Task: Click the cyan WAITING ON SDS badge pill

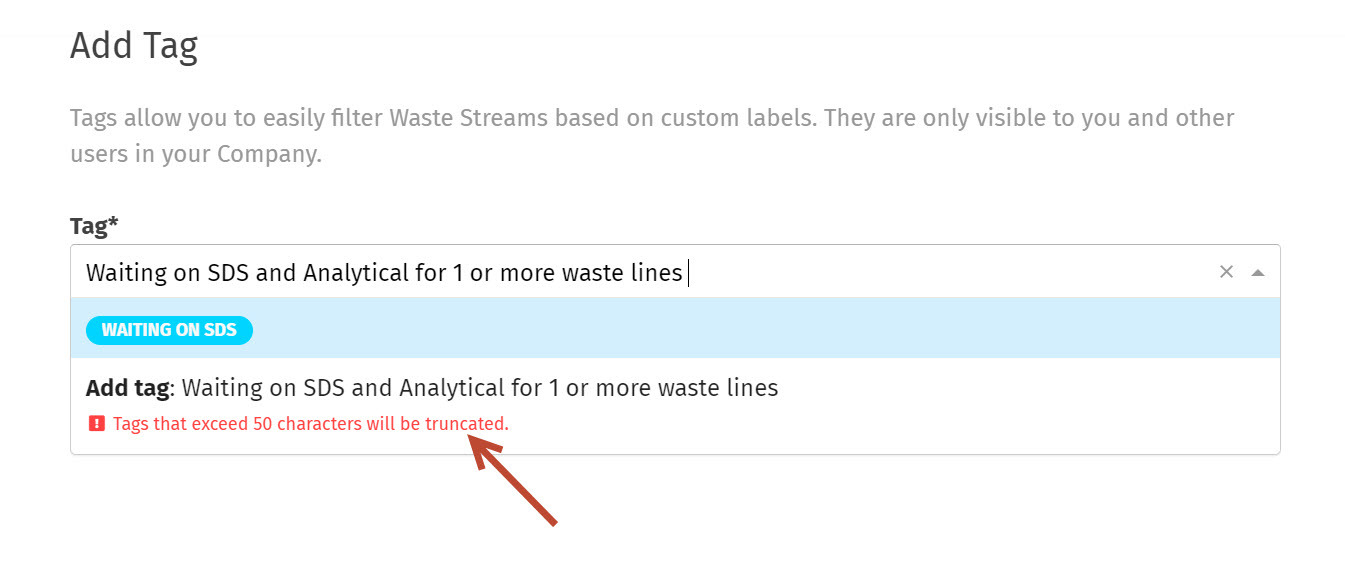Action: [x=169, y=330]
